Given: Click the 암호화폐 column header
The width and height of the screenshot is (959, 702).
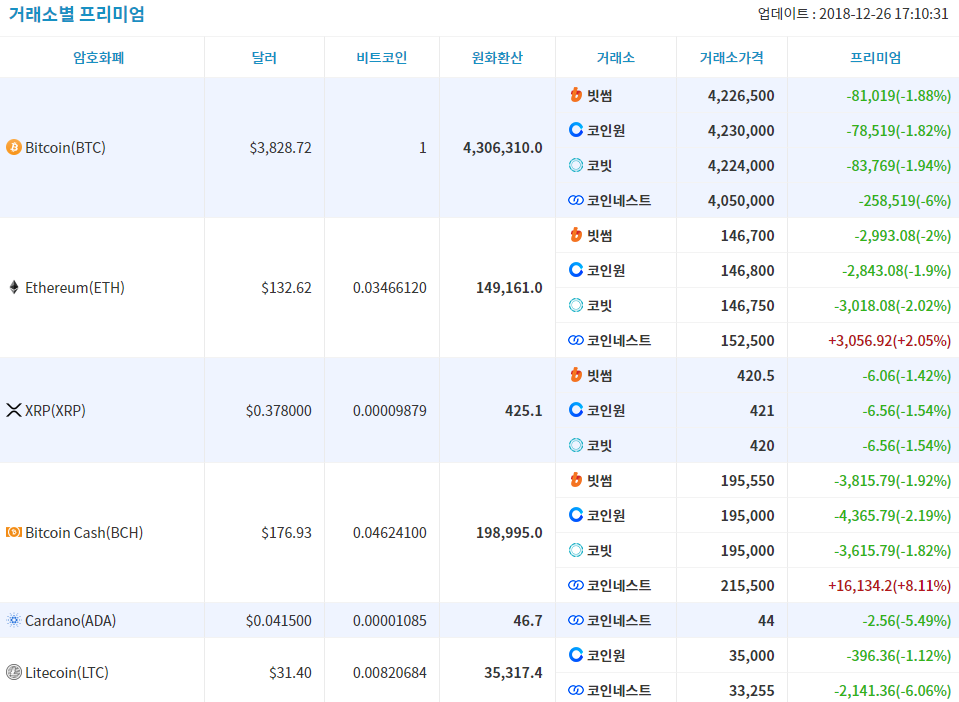Looking at the screenshot, I should coord(98,57).
